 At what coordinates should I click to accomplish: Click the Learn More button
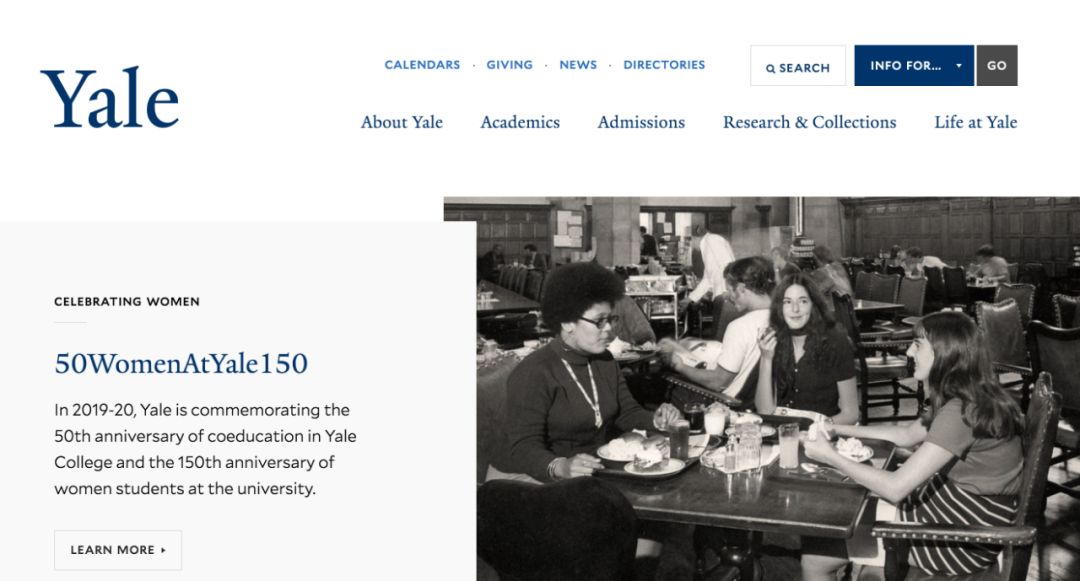pyautogui.click(x=118, y=550)
